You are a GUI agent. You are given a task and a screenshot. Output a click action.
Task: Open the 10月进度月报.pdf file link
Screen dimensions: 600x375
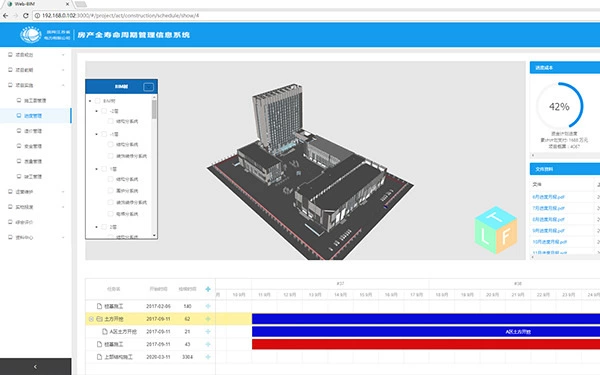[x=549, y=242]
